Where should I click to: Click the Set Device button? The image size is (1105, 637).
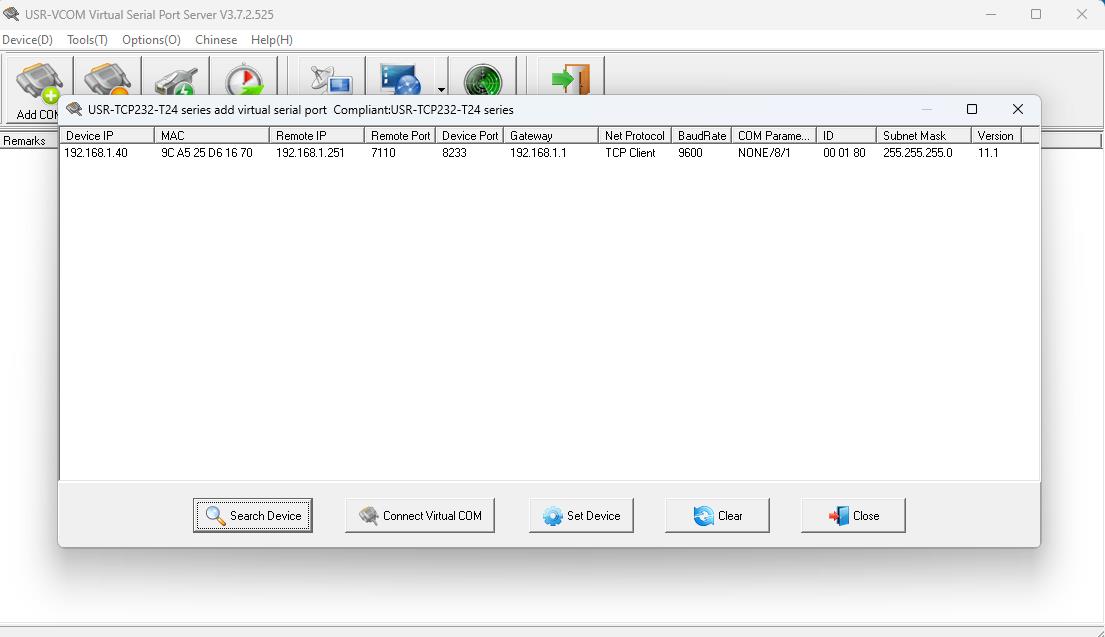(581, 515)
